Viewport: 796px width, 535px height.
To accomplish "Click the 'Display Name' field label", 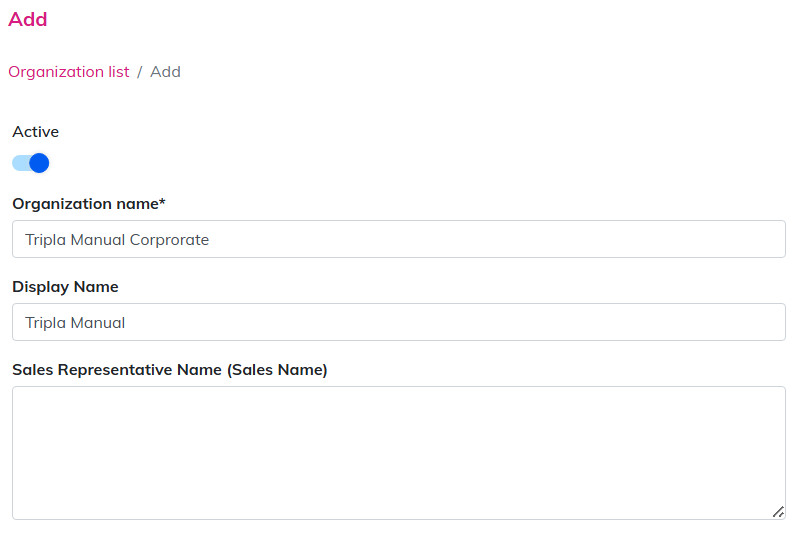I will (x=65, y=287).
